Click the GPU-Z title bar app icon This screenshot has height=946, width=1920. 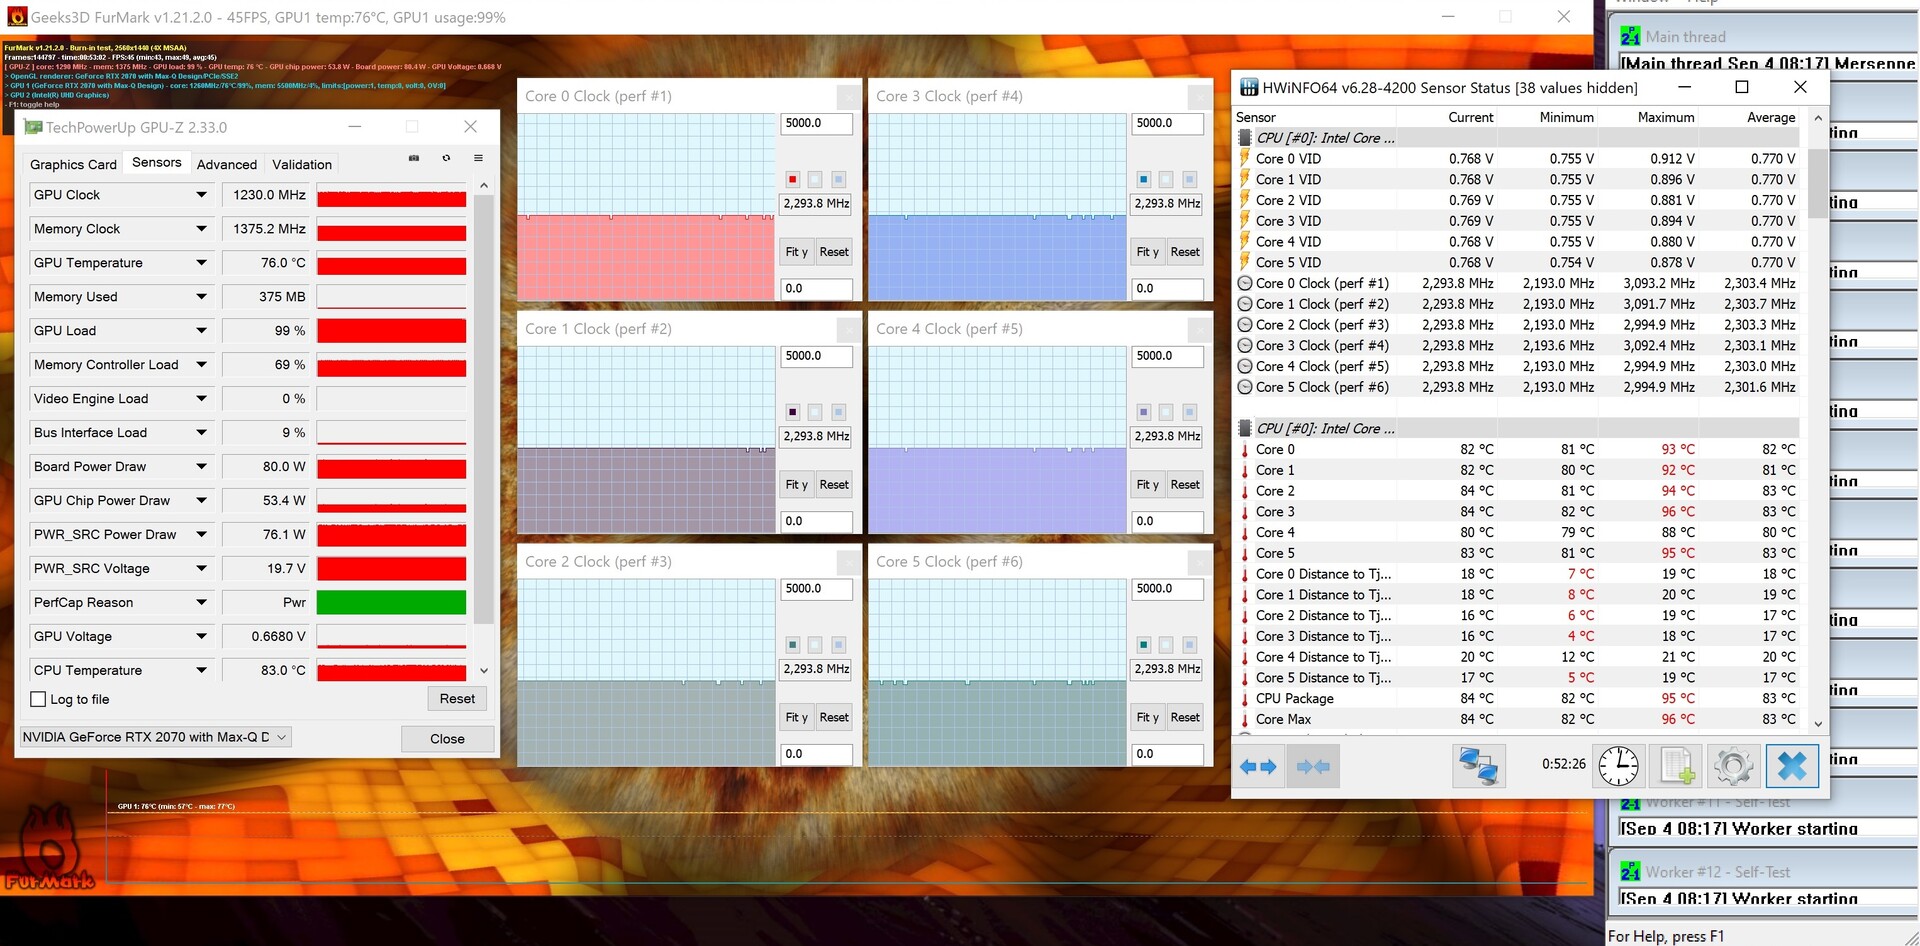click(x=33, y=127)
